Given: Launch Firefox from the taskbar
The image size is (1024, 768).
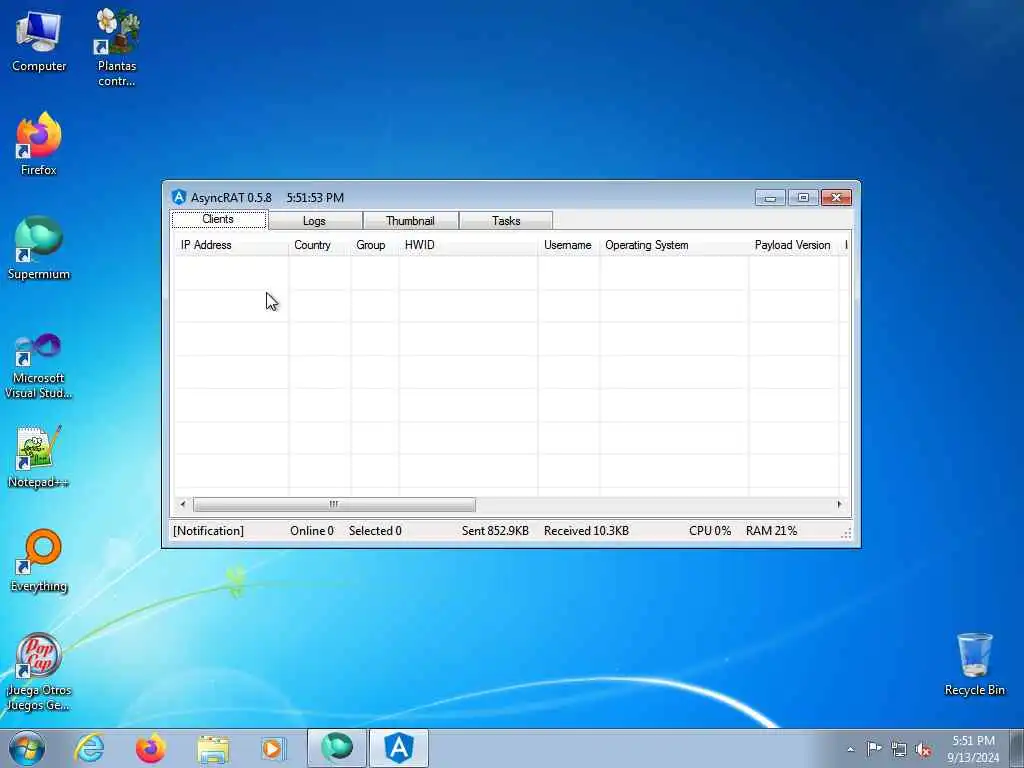Looking at the screenshot, I should click(150, 748).
